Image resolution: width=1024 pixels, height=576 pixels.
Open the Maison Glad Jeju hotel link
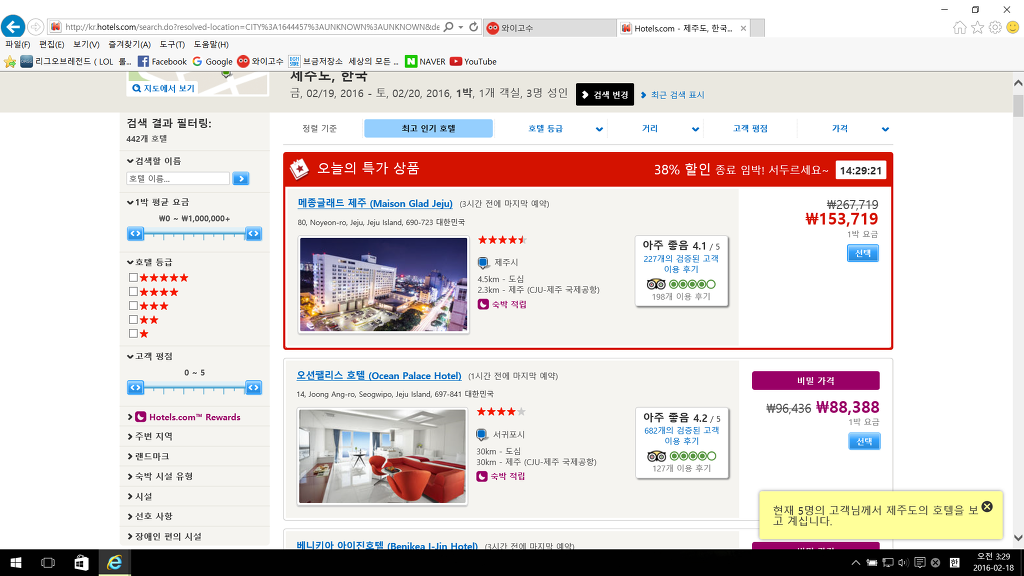[x=375, y=203]
